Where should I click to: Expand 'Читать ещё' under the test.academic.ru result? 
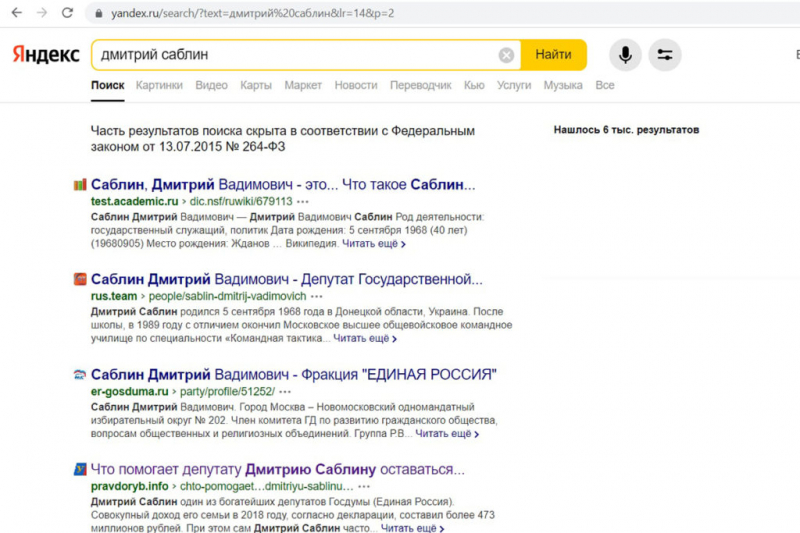tap(374, 243)
